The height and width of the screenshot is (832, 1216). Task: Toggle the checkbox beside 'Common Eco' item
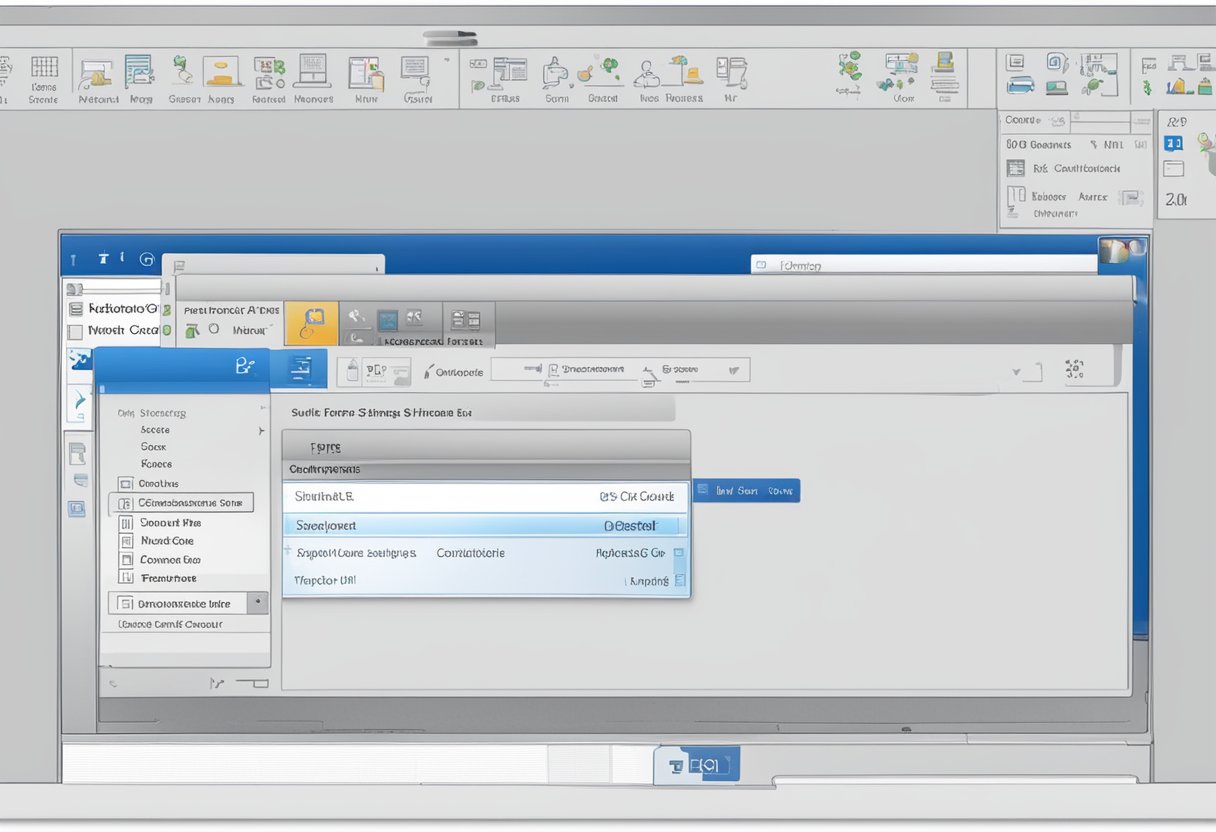(126, 559)
